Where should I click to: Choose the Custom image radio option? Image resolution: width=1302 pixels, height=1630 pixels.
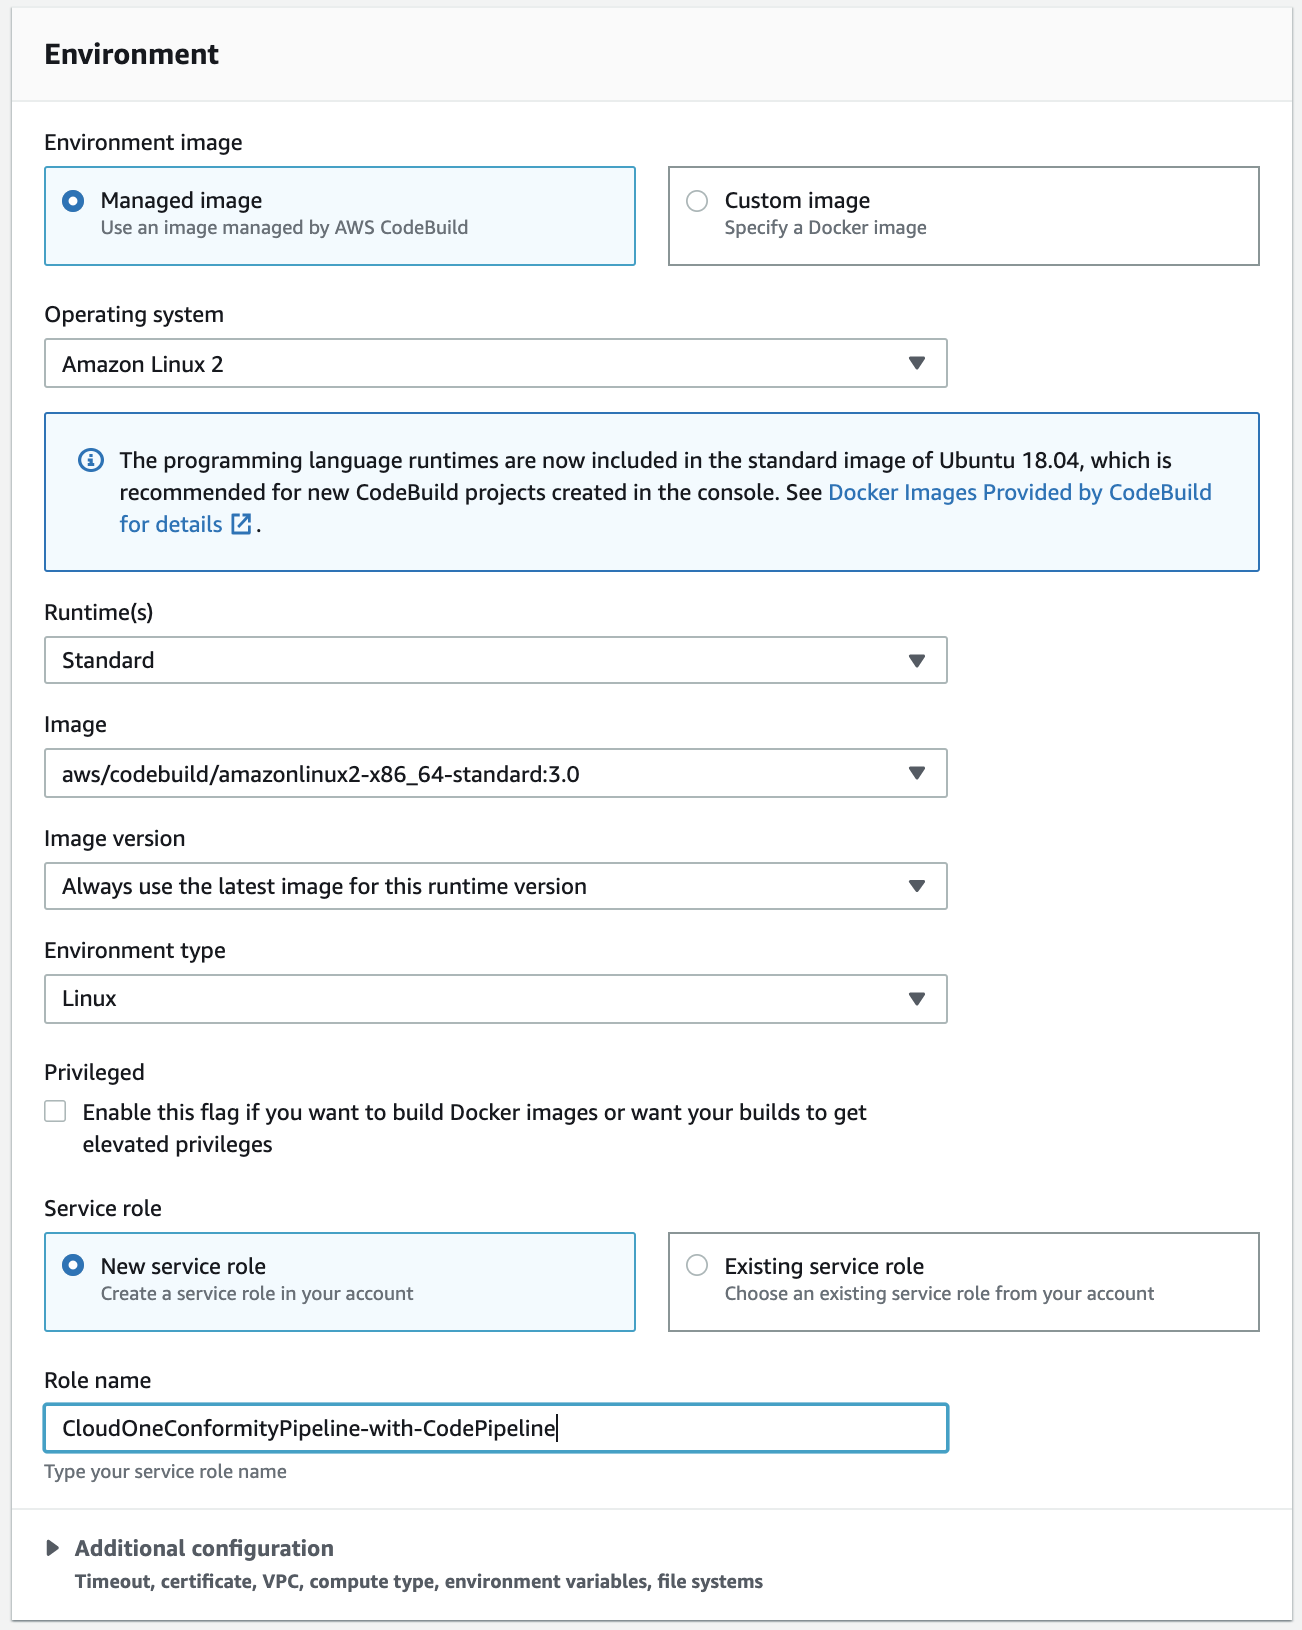tap(697, 200)
